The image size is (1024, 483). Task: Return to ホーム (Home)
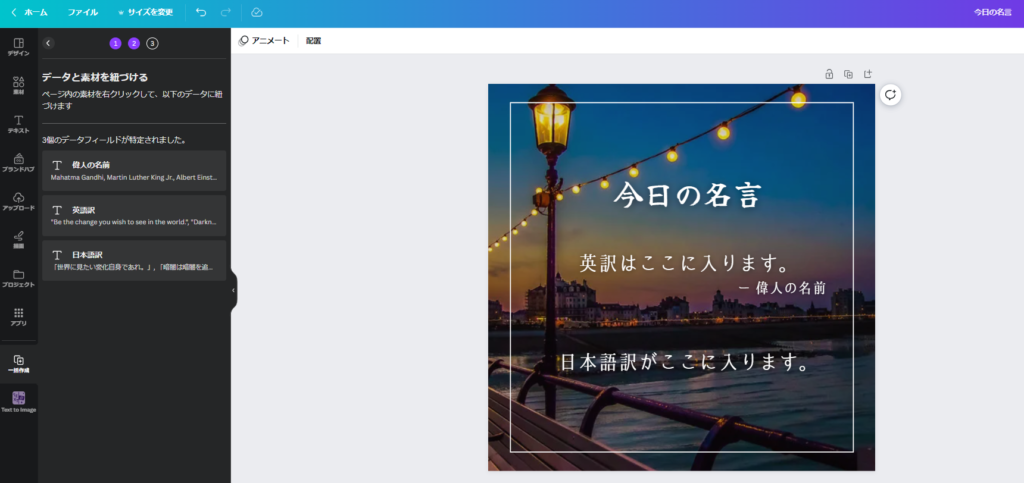click(29, 12)
